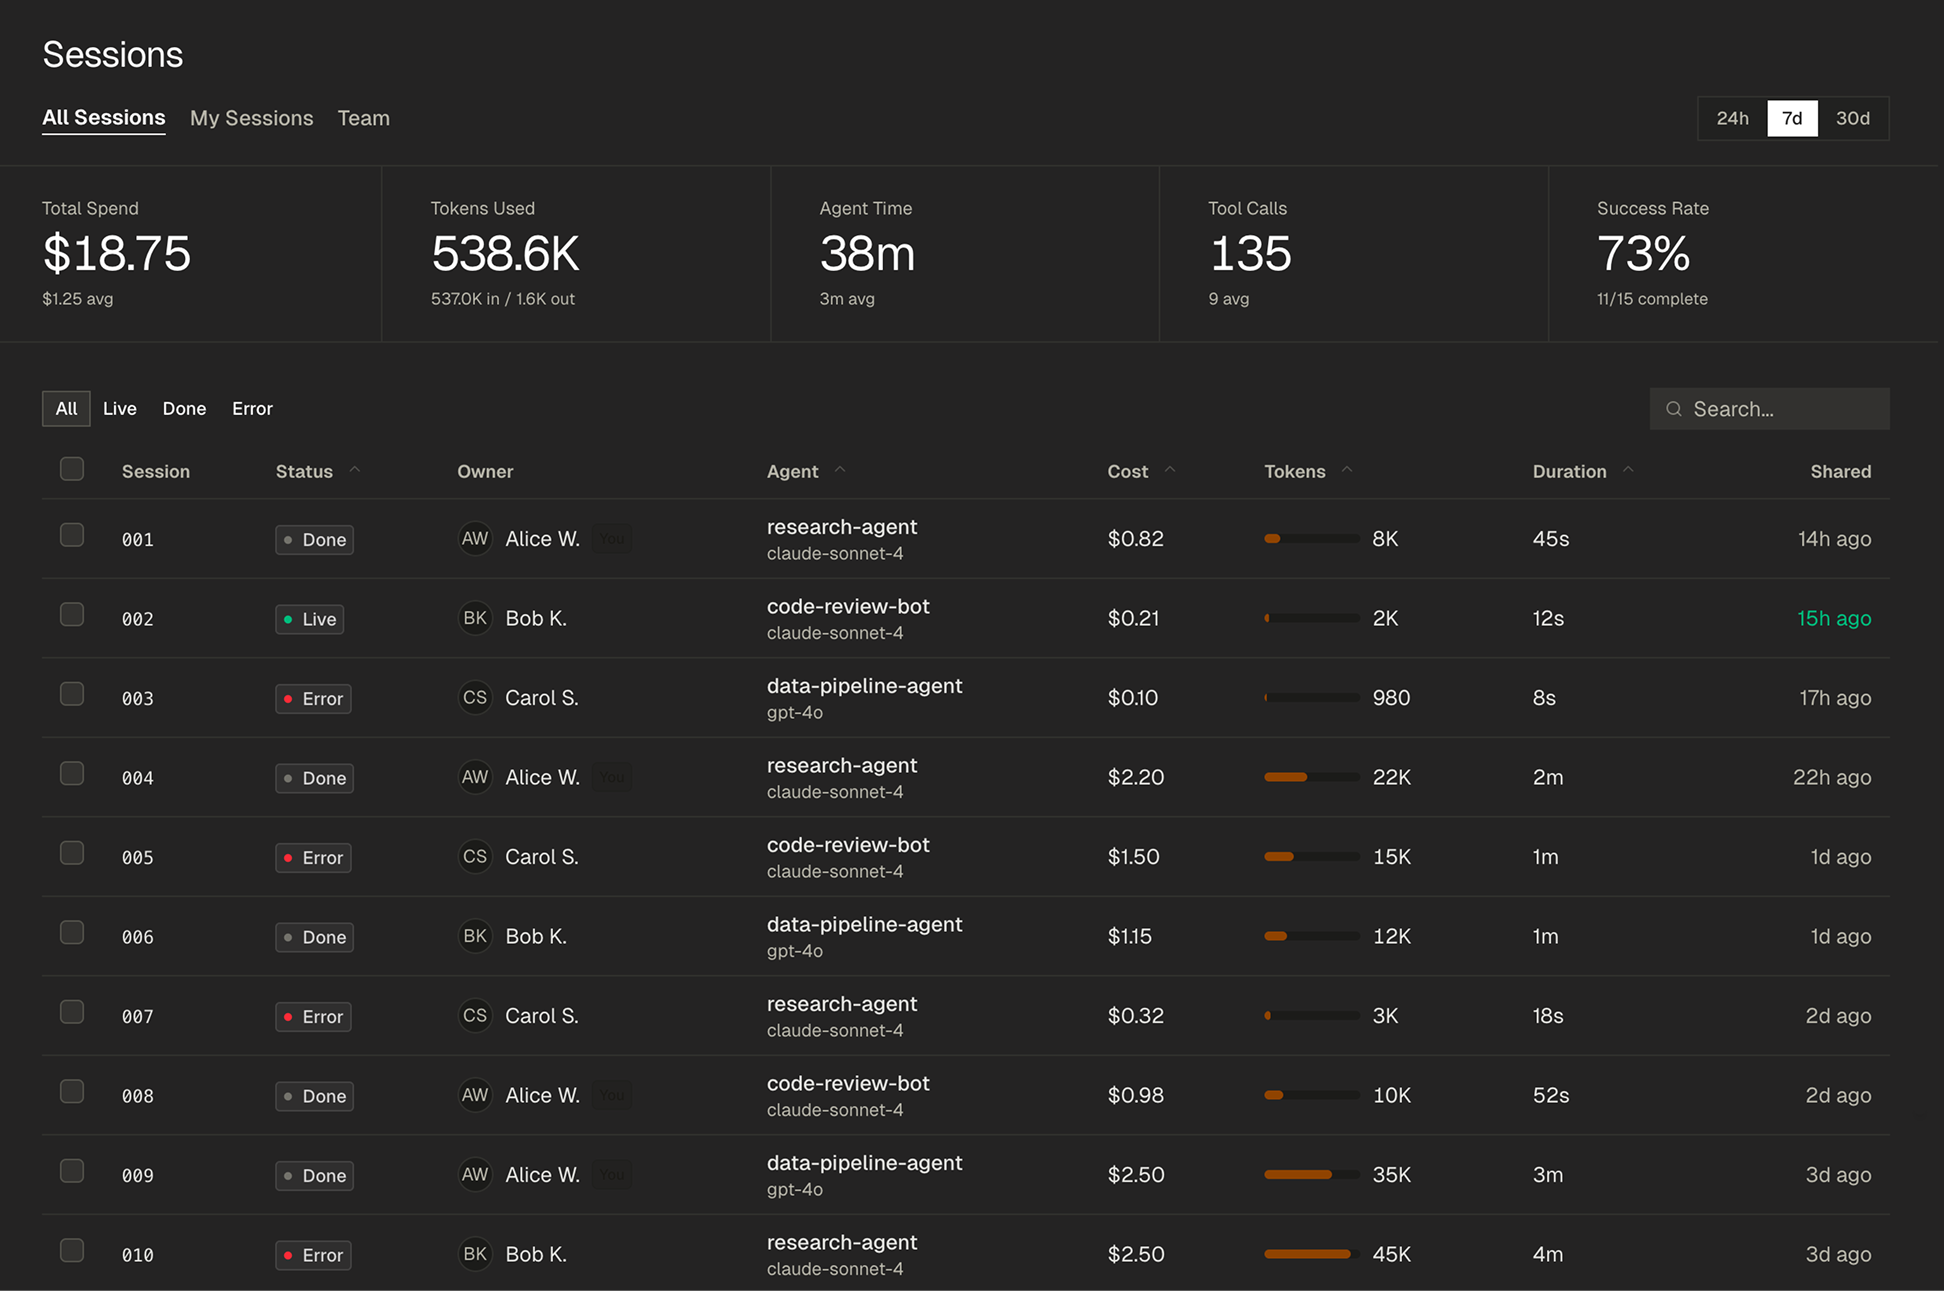Screen dimensions: 1944x1291
Task: Click the Done badge on session 006
Action: tap(315, 937)
